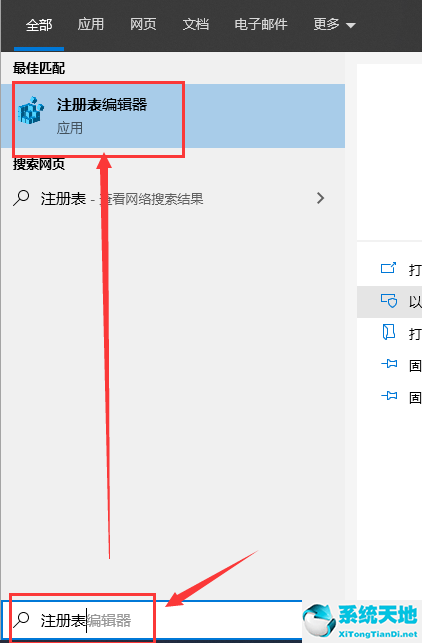Click the first pin icon (pin to Start)
This screenshot has height=643, width=422.
[389, 363]
